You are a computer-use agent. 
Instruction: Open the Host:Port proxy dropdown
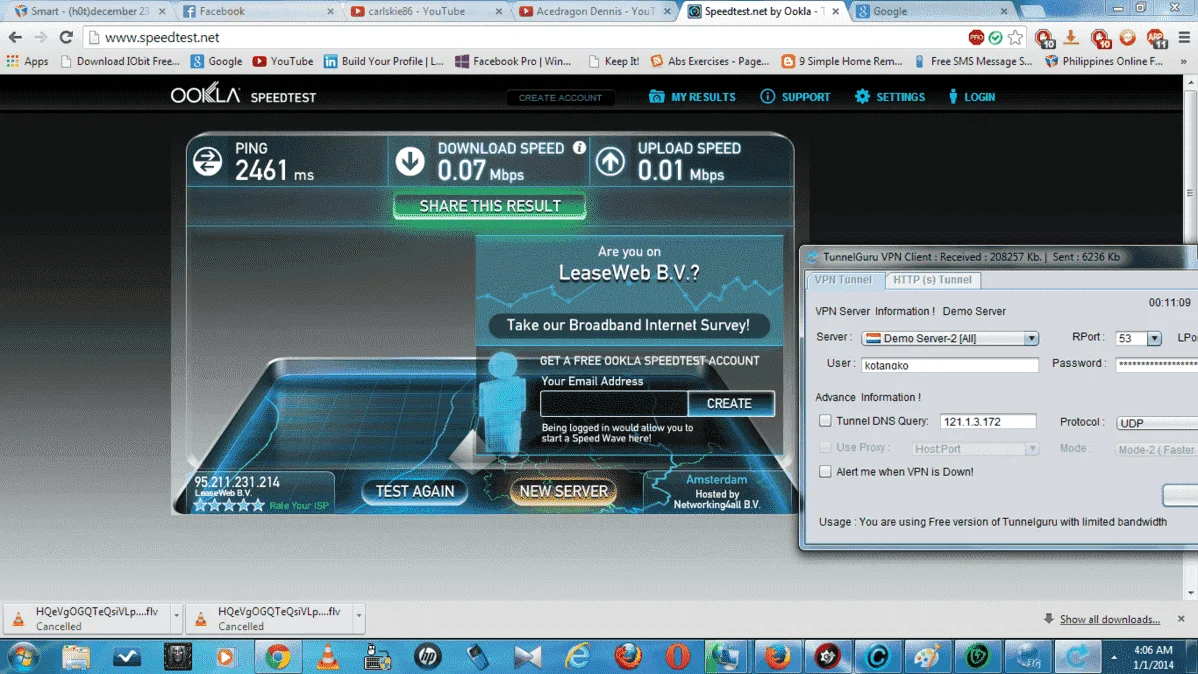(1032, 449)
